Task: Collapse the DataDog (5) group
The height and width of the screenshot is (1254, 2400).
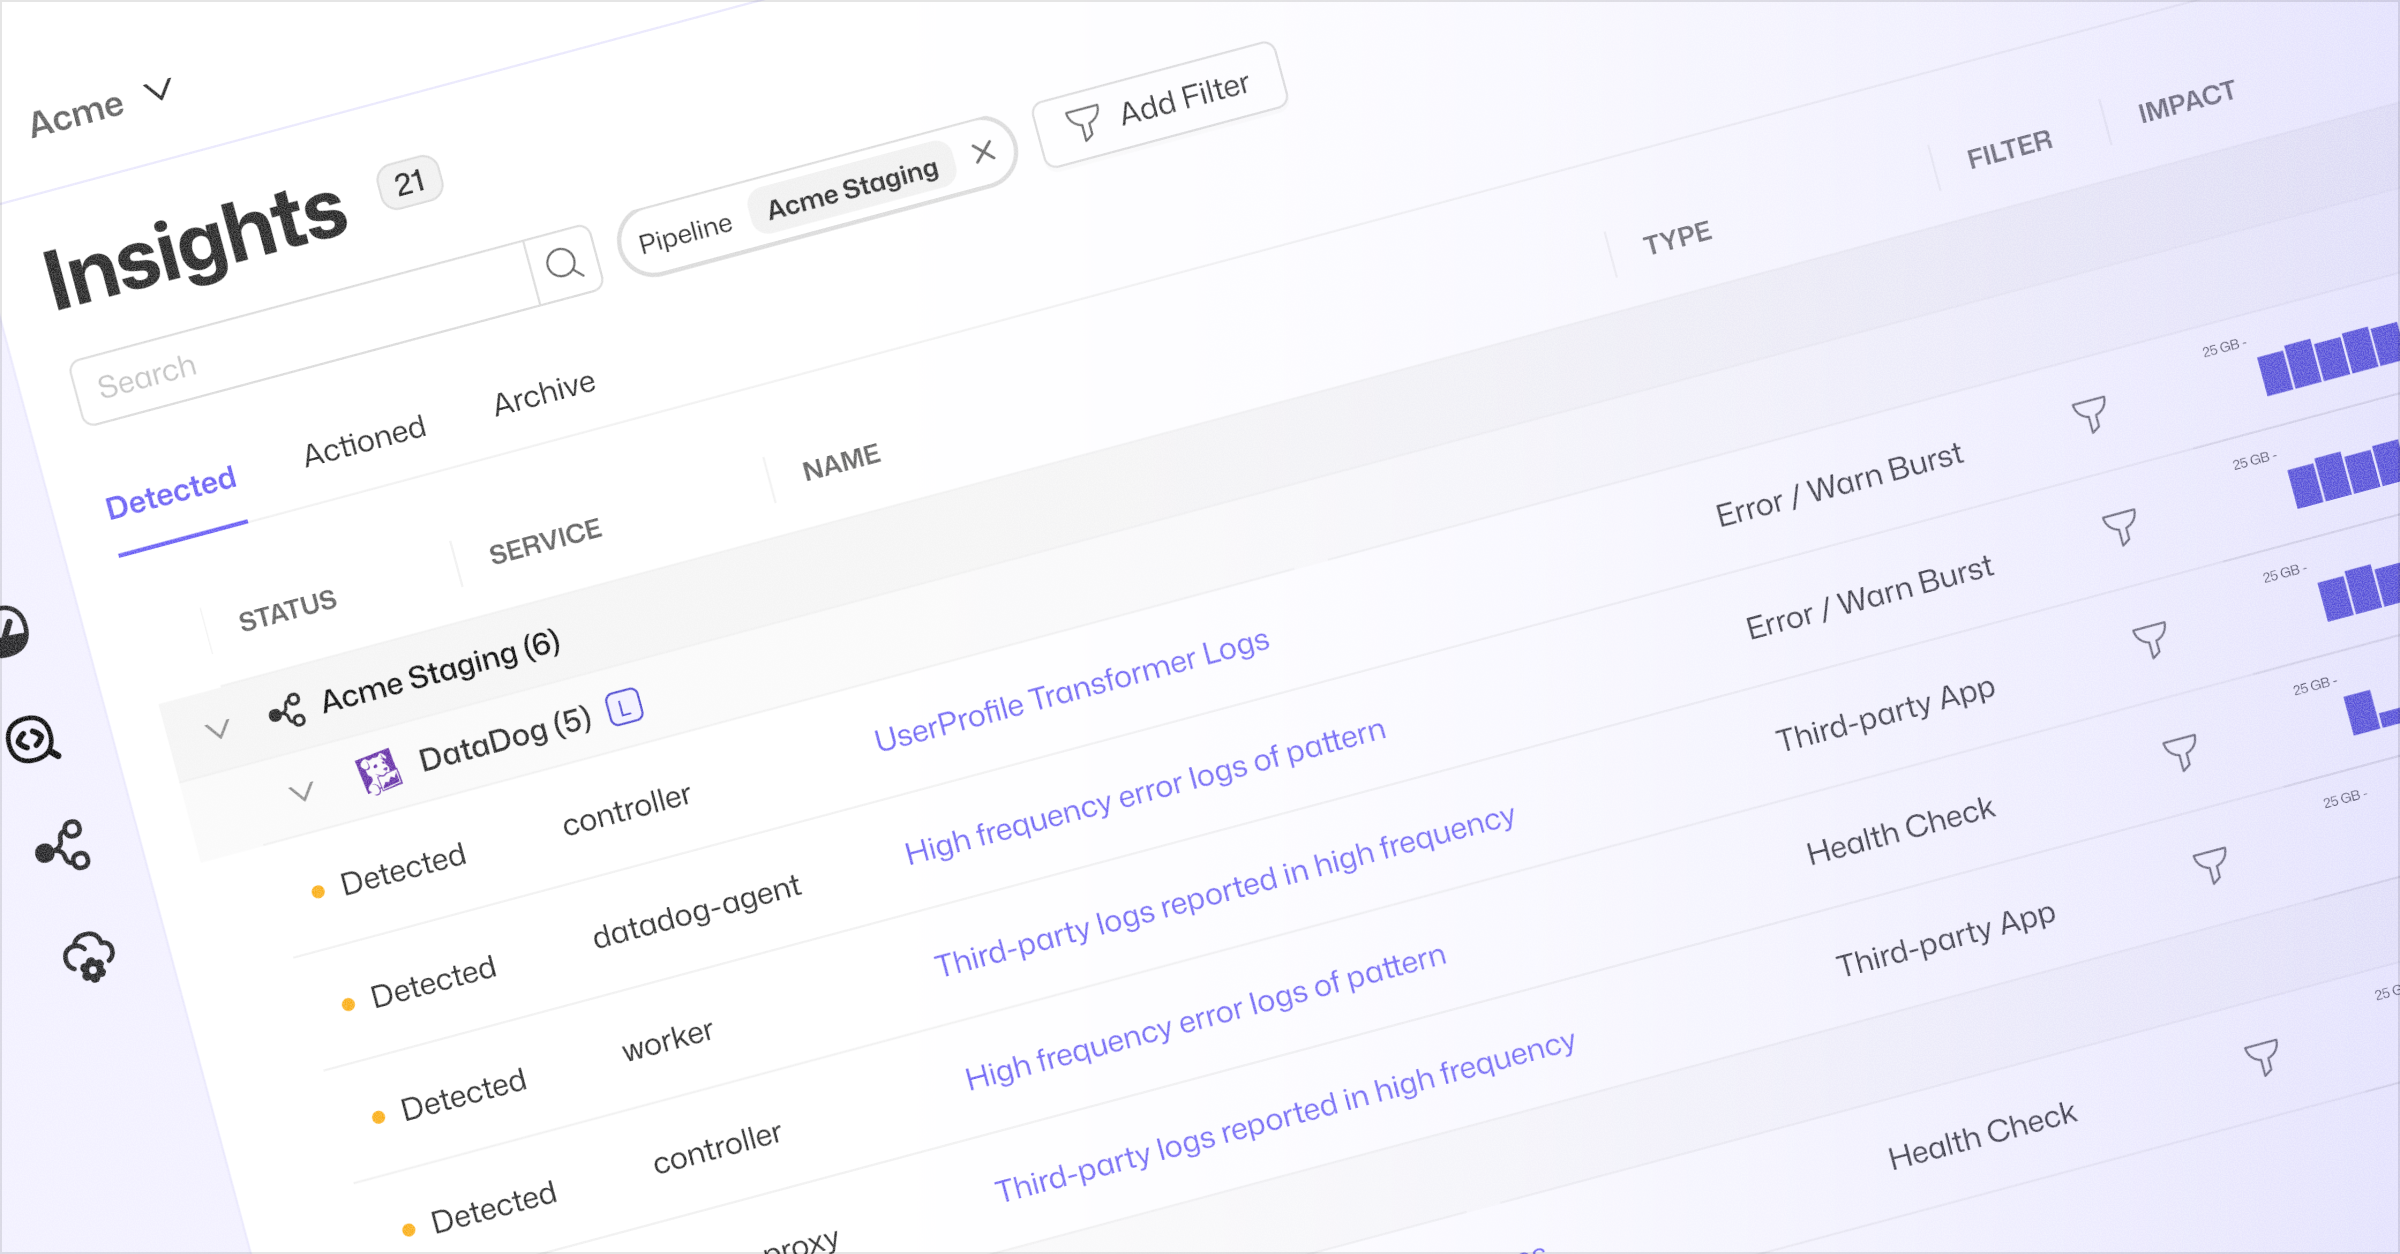Action: tap(301, 792)
